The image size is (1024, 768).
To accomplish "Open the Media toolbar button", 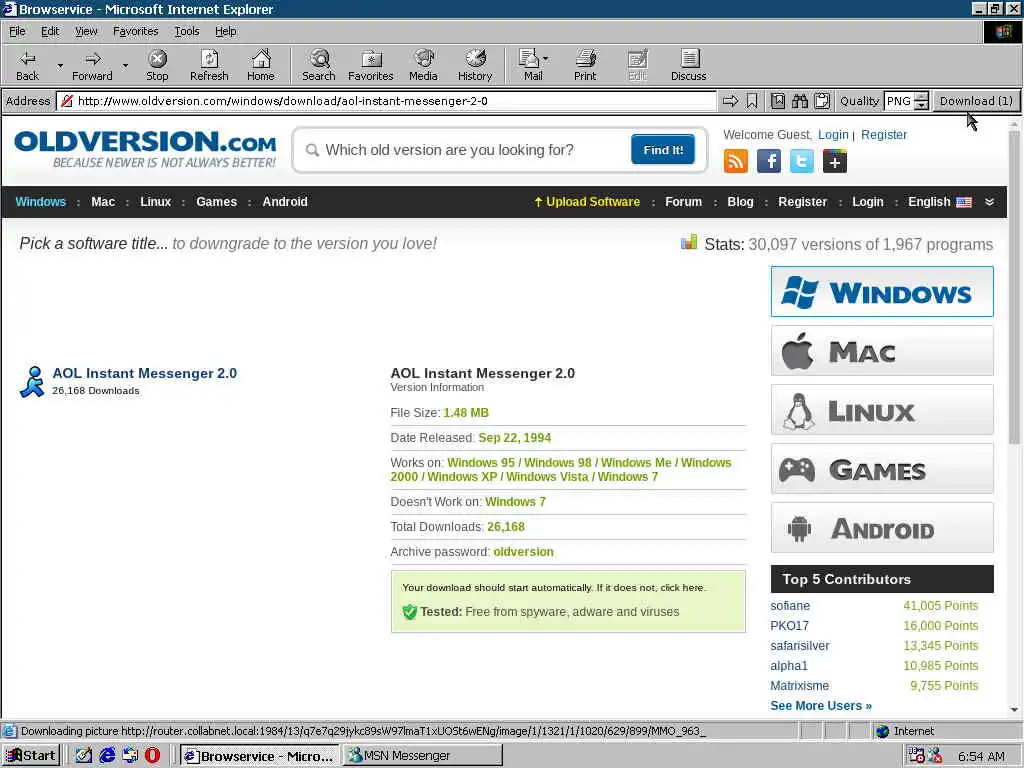I will (x=423, y=66).
